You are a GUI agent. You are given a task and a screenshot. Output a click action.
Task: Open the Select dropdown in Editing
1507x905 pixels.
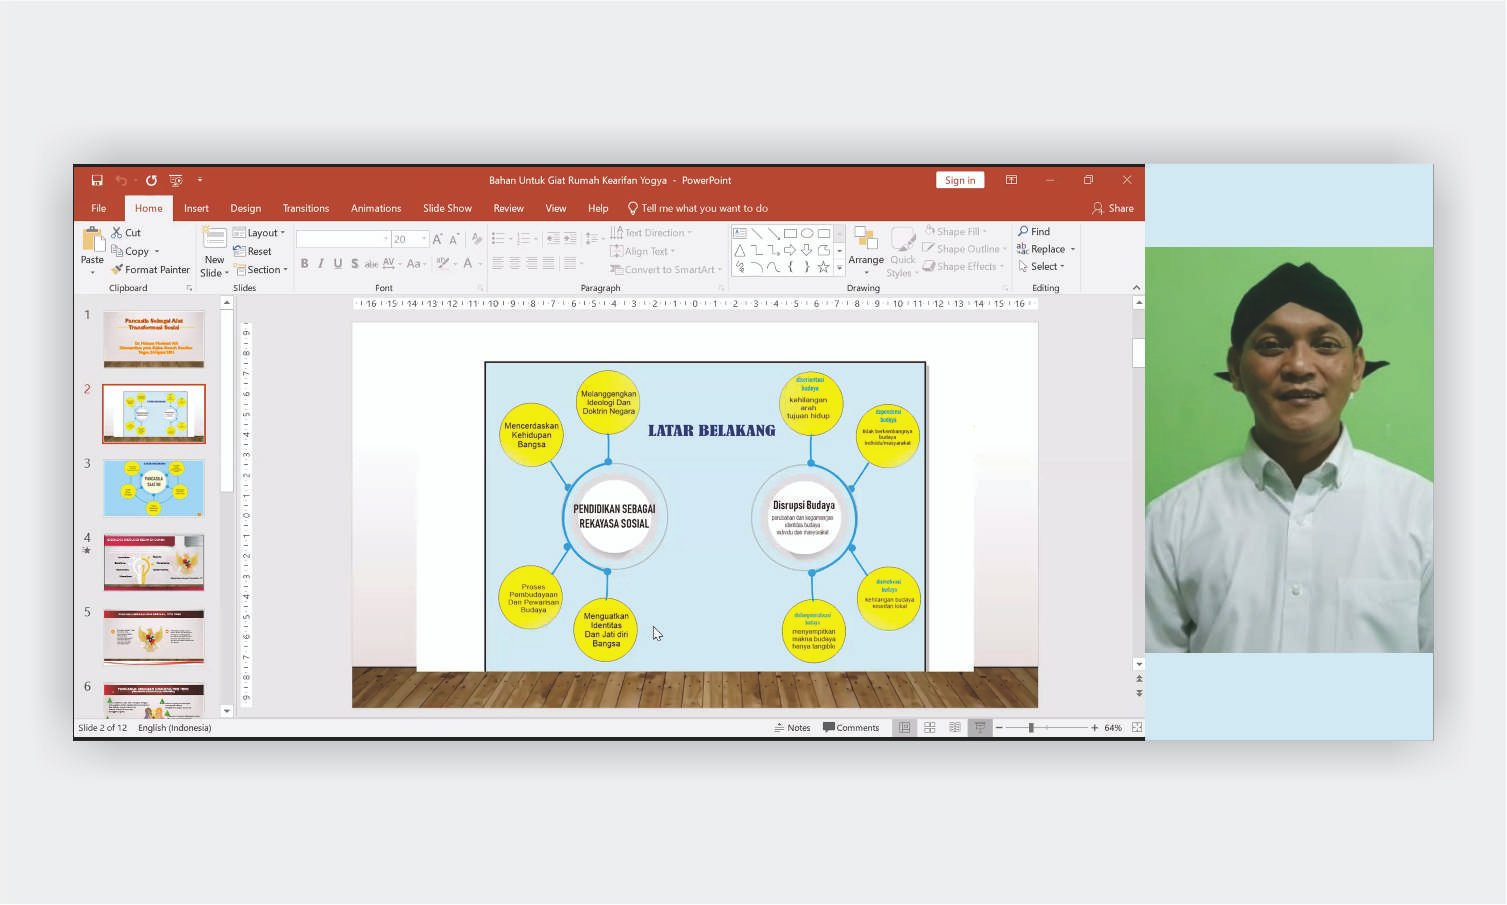1042,266
